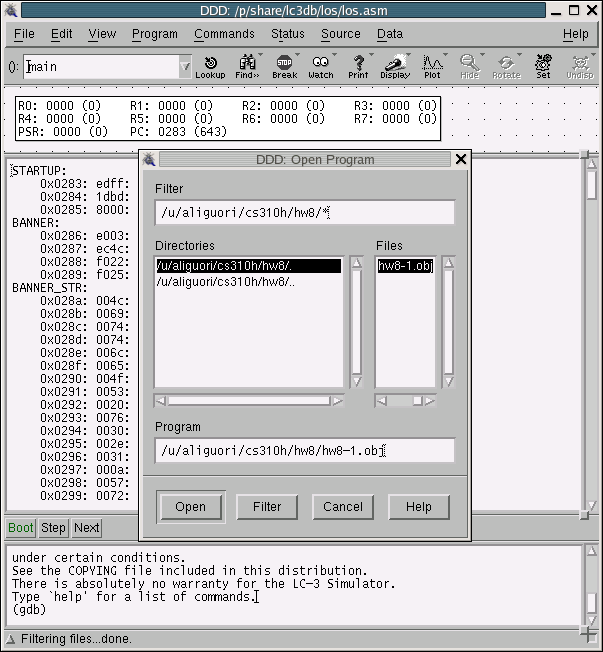Click the warning triangle icon in status bar
The height and width of the screenshot is (652, 603).
(10, 639)
